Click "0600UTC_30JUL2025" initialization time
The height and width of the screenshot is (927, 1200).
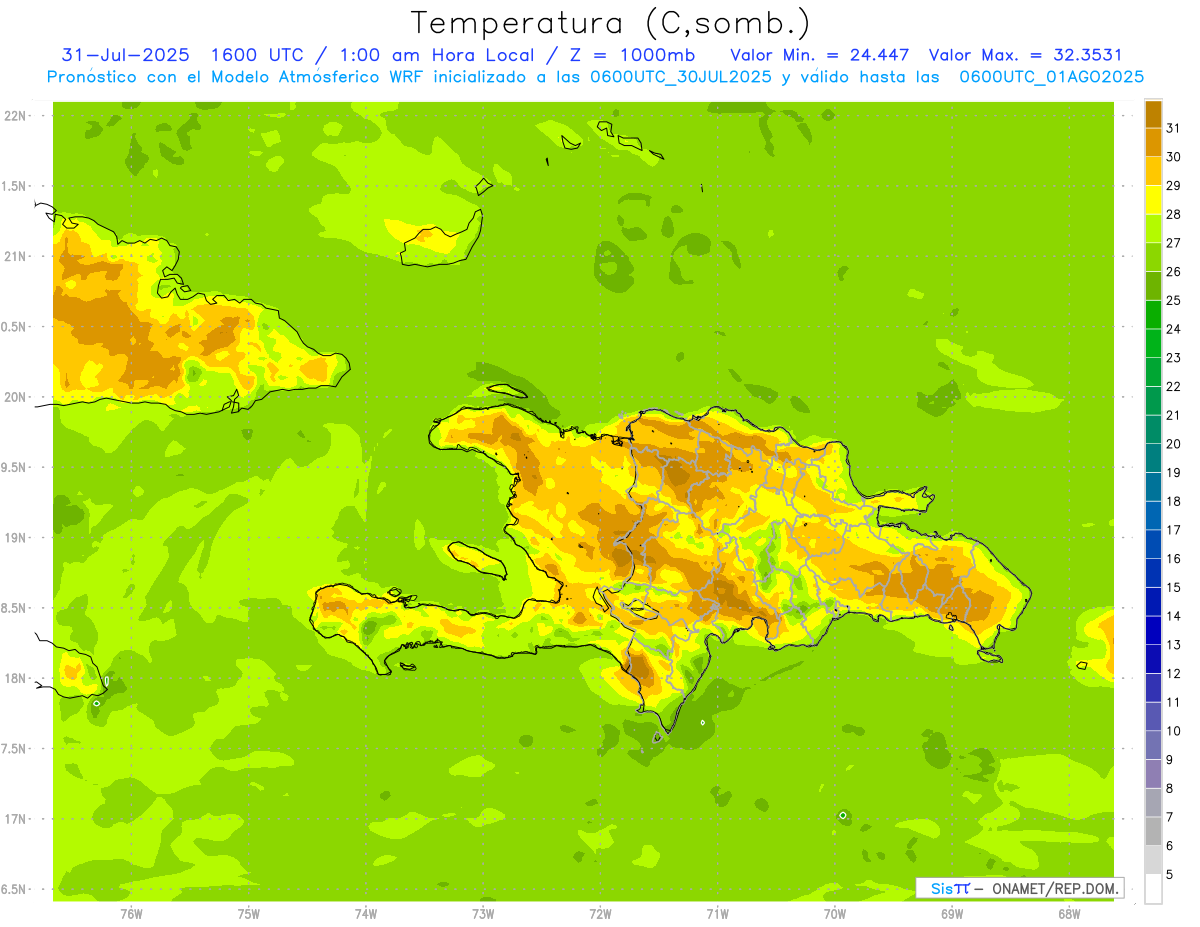(679, 77)
